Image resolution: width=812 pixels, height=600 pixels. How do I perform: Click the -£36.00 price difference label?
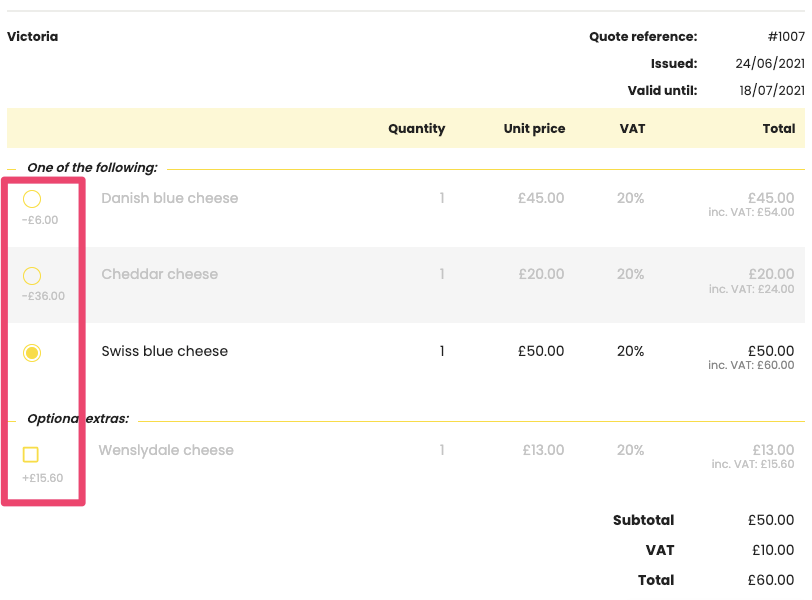click(x=43, y=296)
